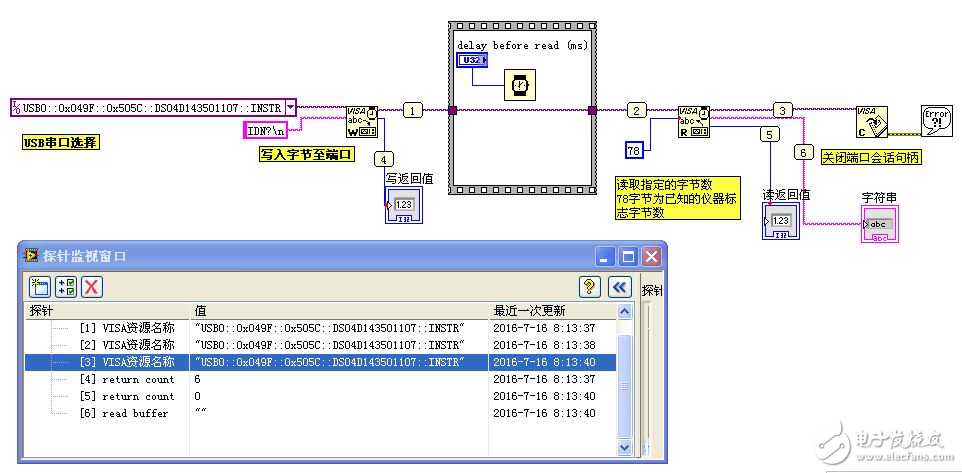This screenshot has height=473, width=962.
Task: Click the delay before read (ms) label
Action: [523, 45]
